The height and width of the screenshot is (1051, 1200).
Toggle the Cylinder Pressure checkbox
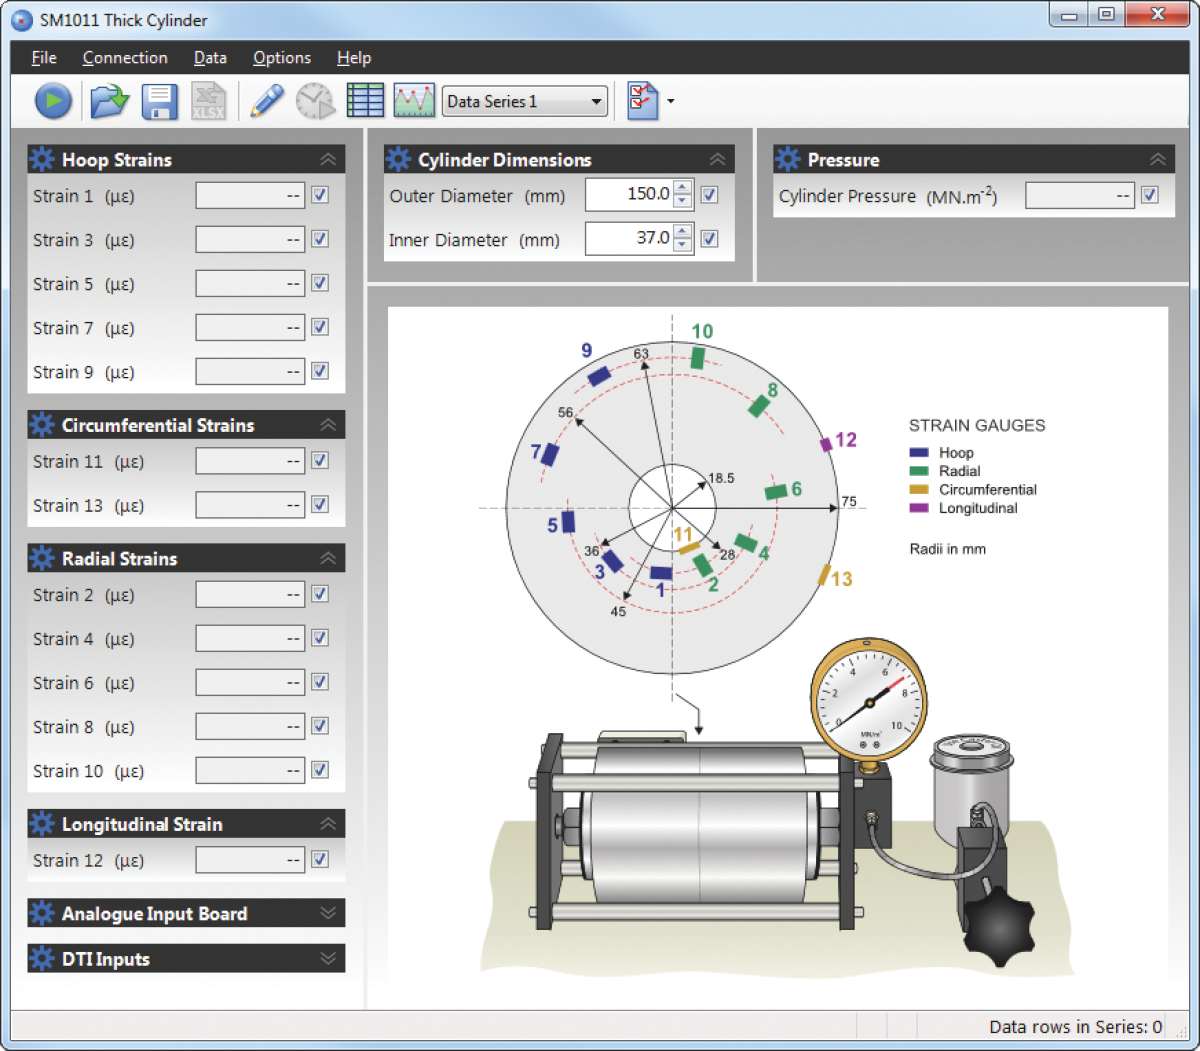pos(1150,195)
